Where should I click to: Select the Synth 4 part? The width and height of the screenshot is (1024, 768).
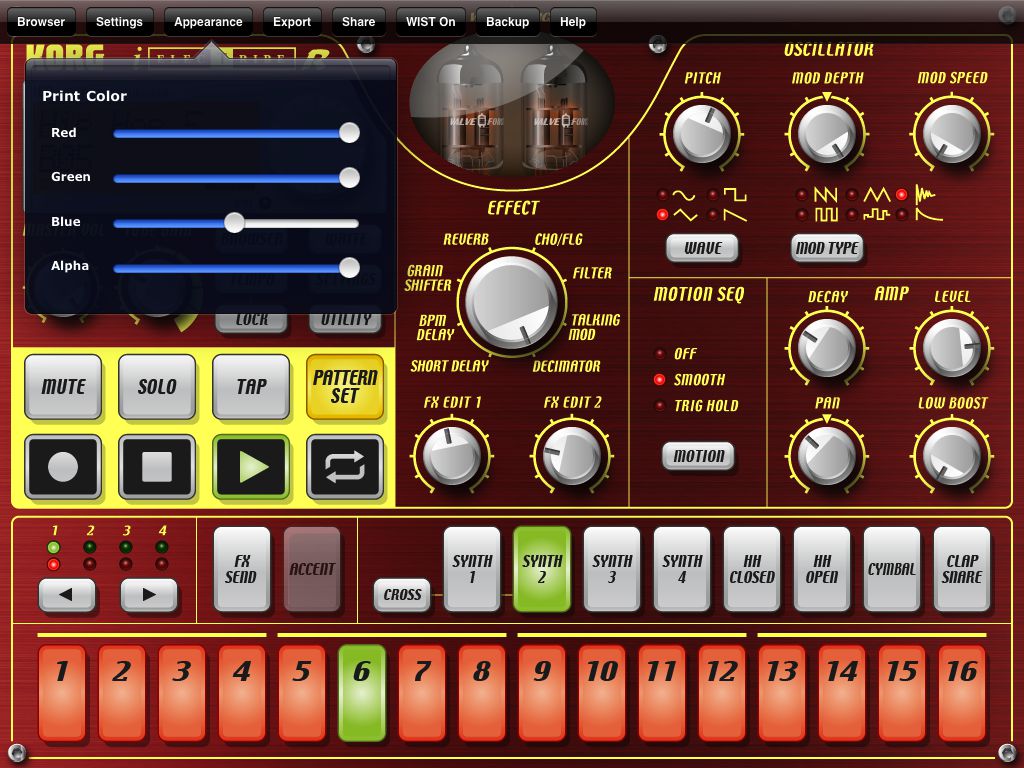(682, 569)
